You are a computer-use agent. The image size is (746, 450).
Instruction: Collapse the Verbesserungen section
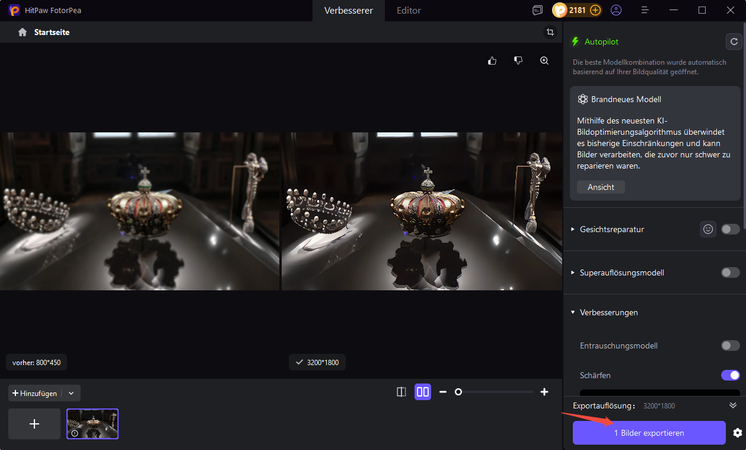(572, 313)
